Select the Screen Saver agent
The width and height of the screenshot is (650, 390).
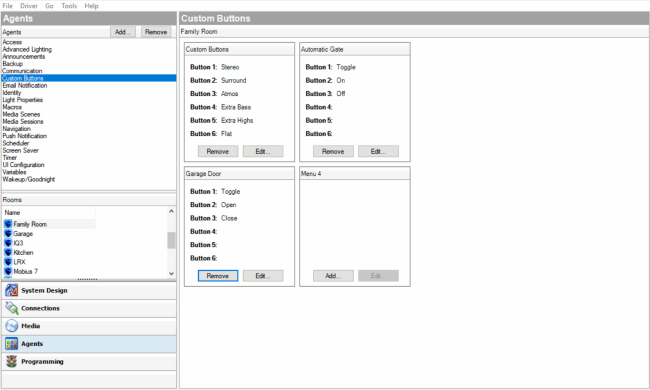point(20,150)
